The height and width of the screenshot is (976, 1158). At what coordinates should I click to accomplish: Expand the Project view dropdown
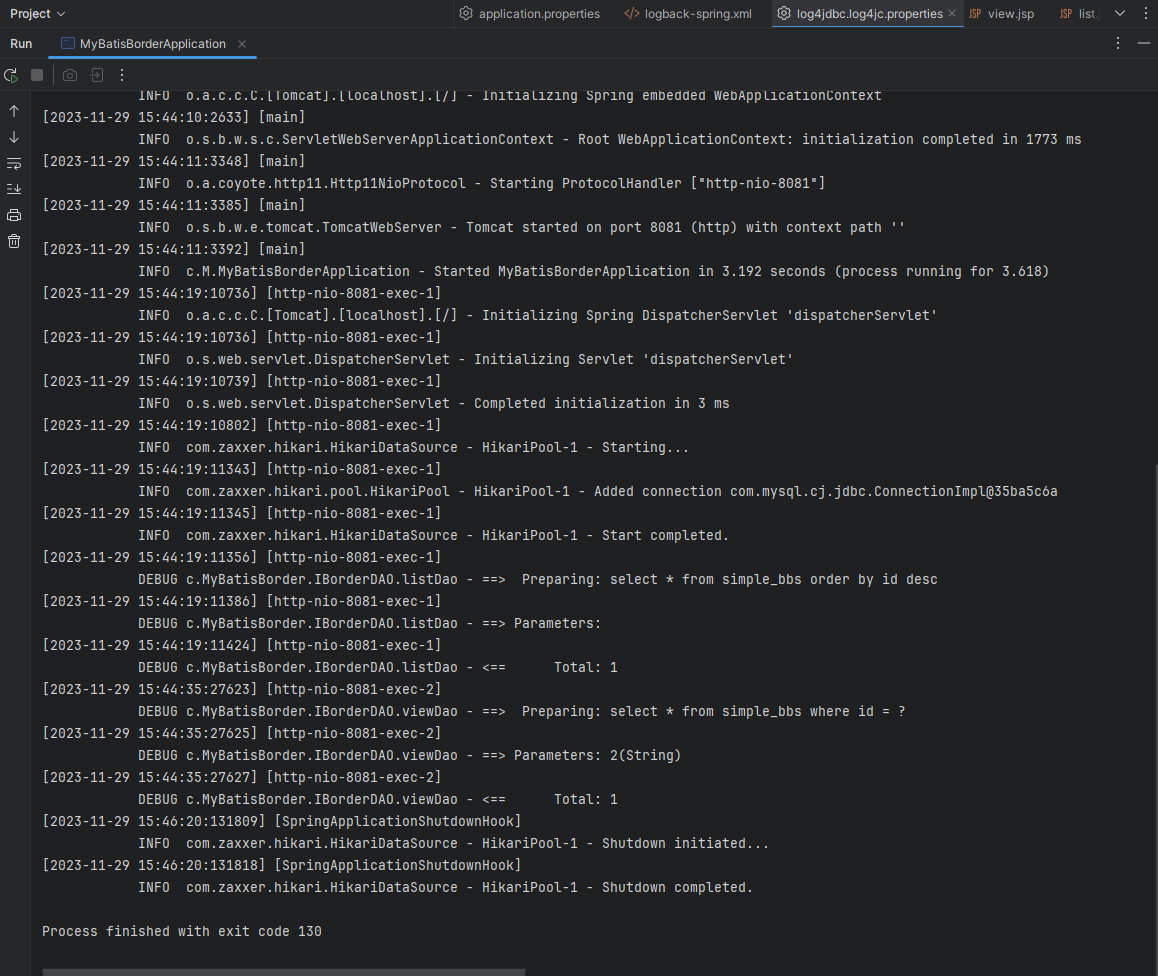38,13
